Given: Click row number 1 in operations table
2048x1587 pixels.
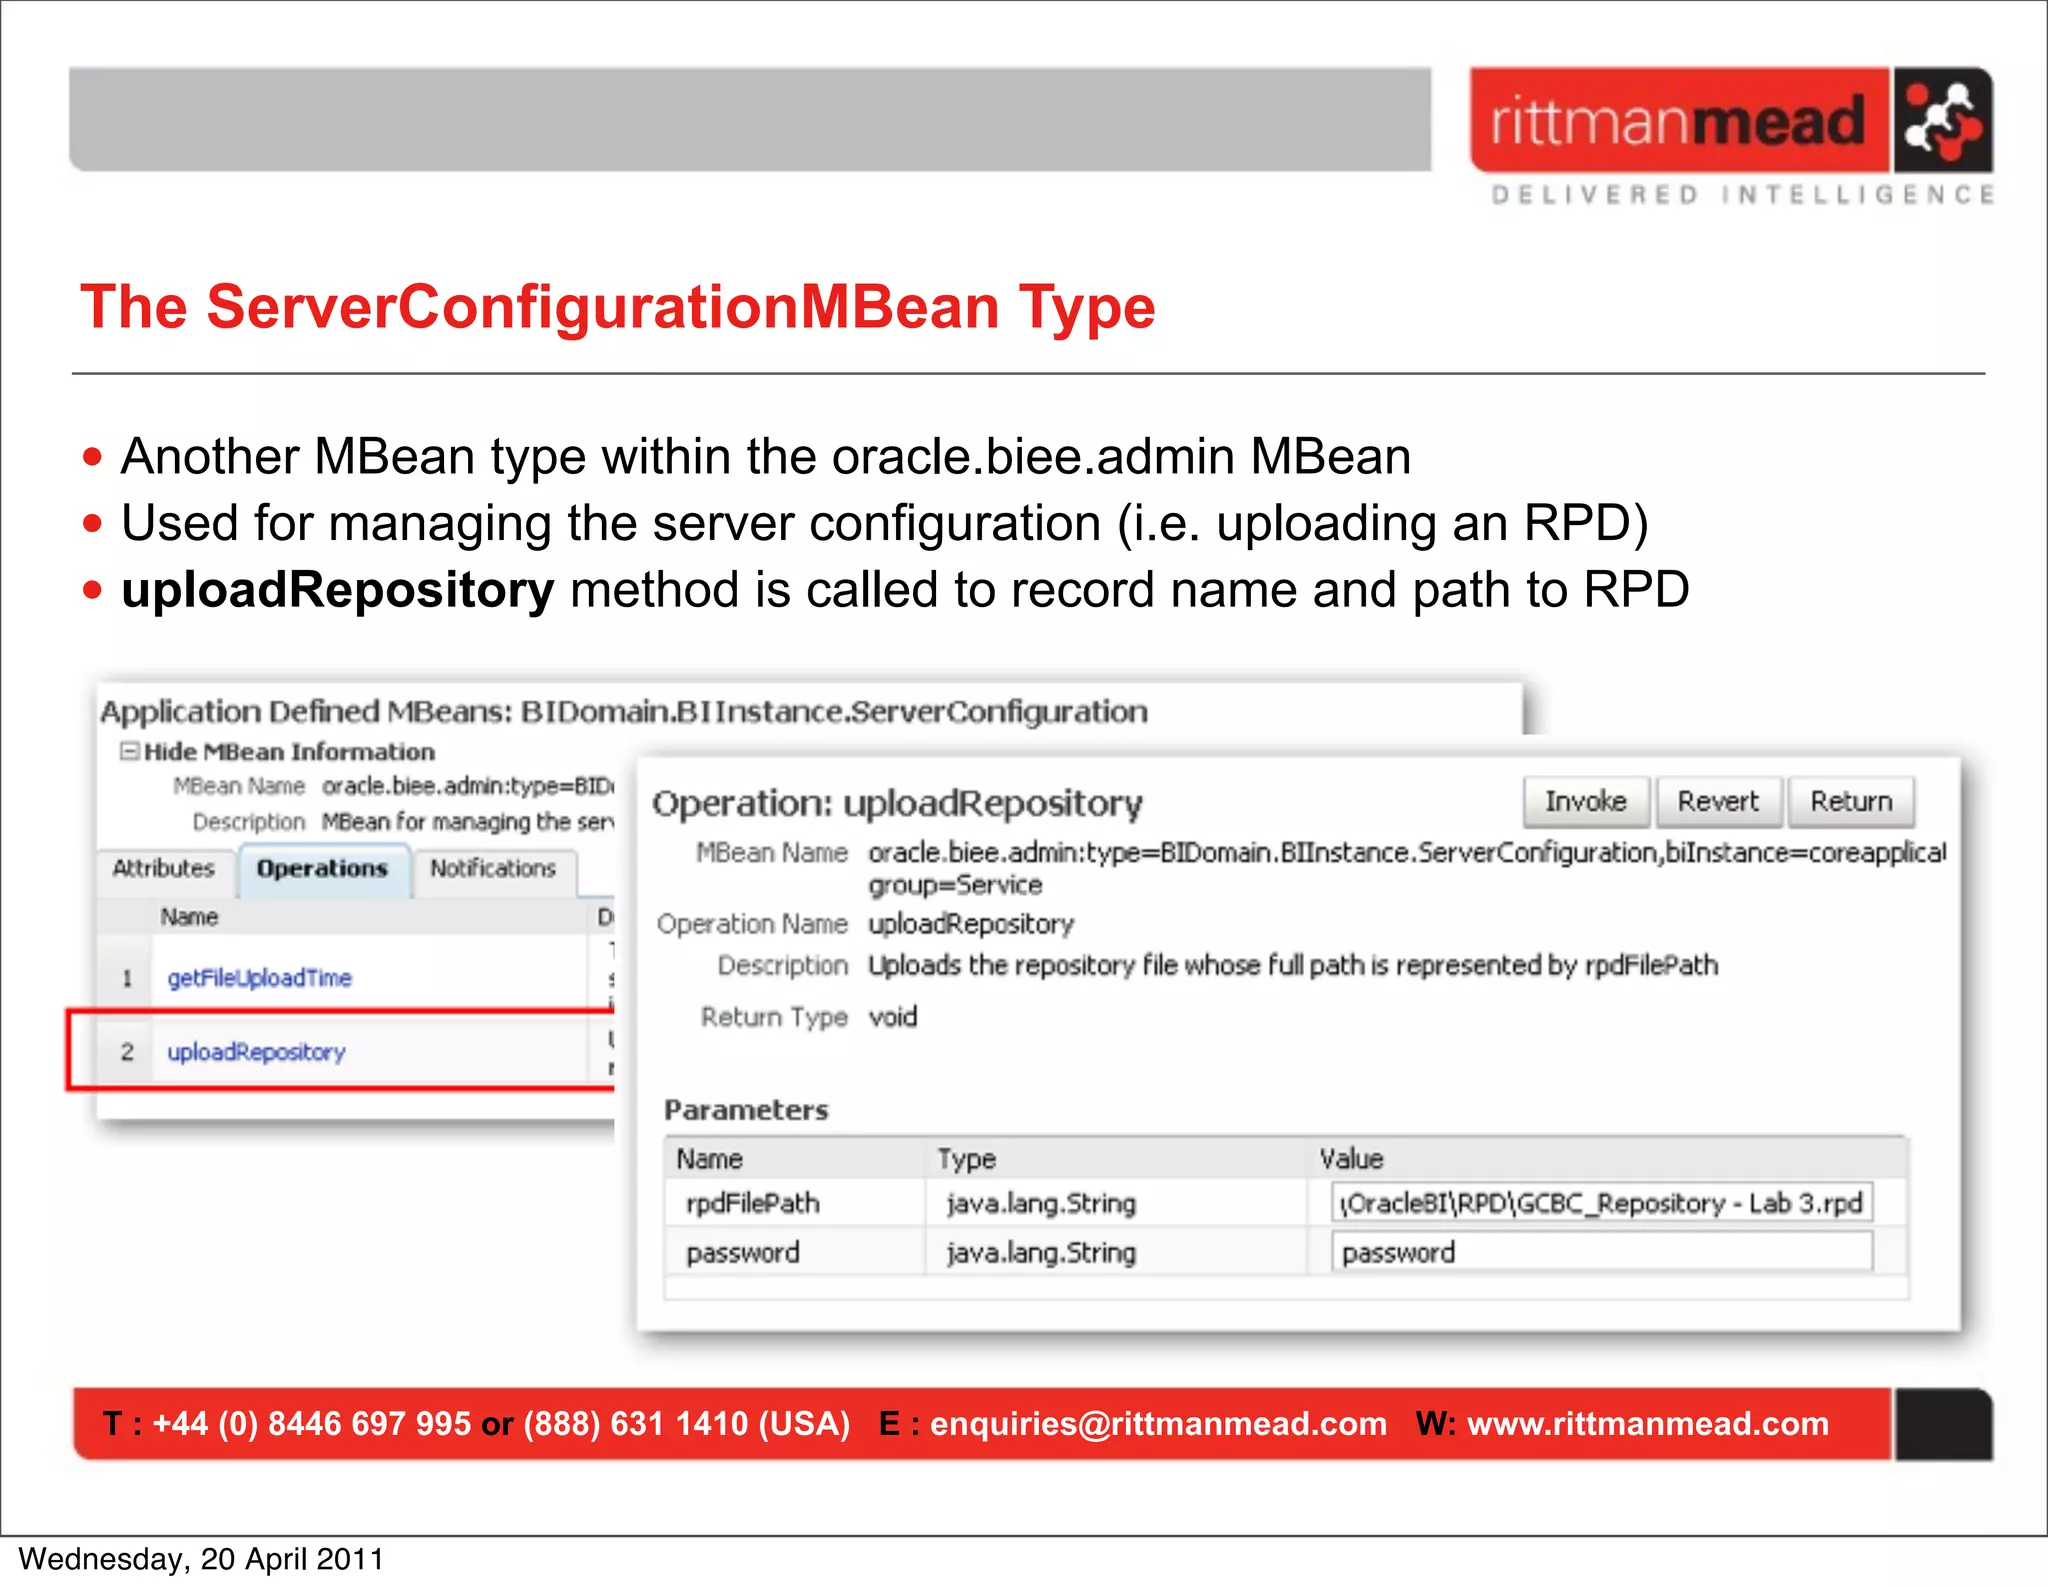Looking at the screenshot, I should [127, 978].
